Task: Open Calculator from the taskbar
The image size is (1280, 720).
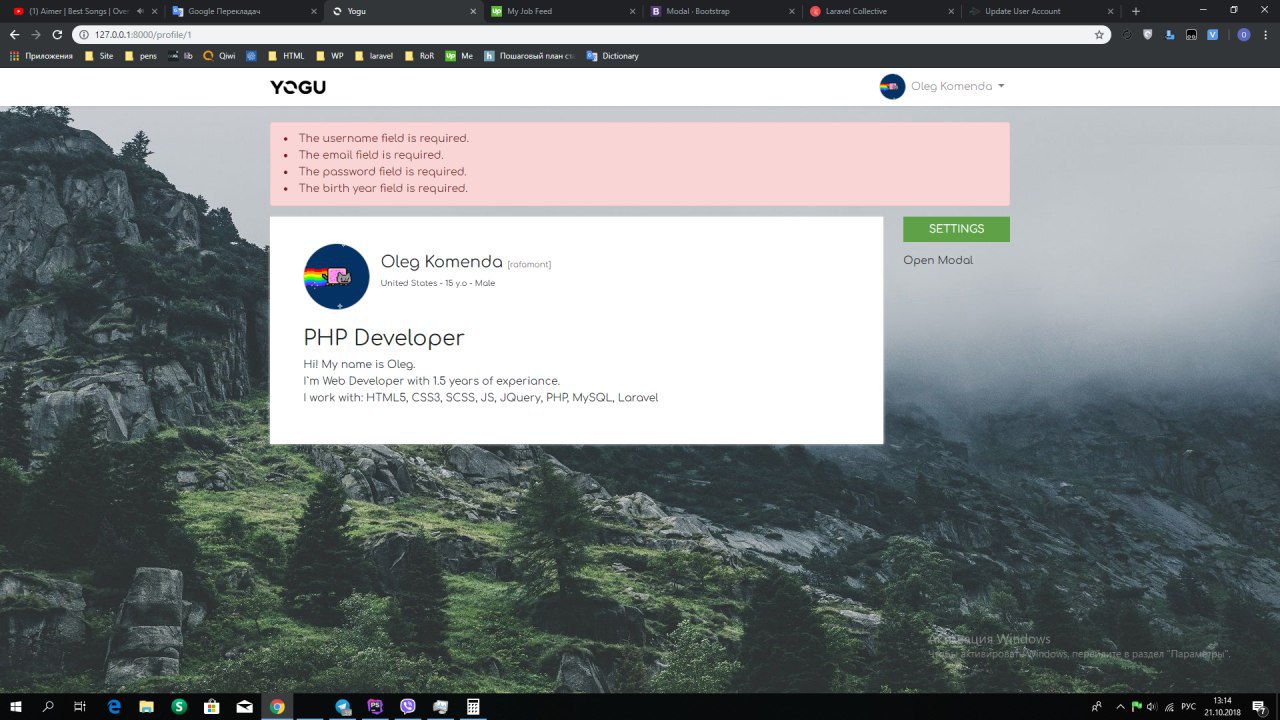Action: coord(473,706)
